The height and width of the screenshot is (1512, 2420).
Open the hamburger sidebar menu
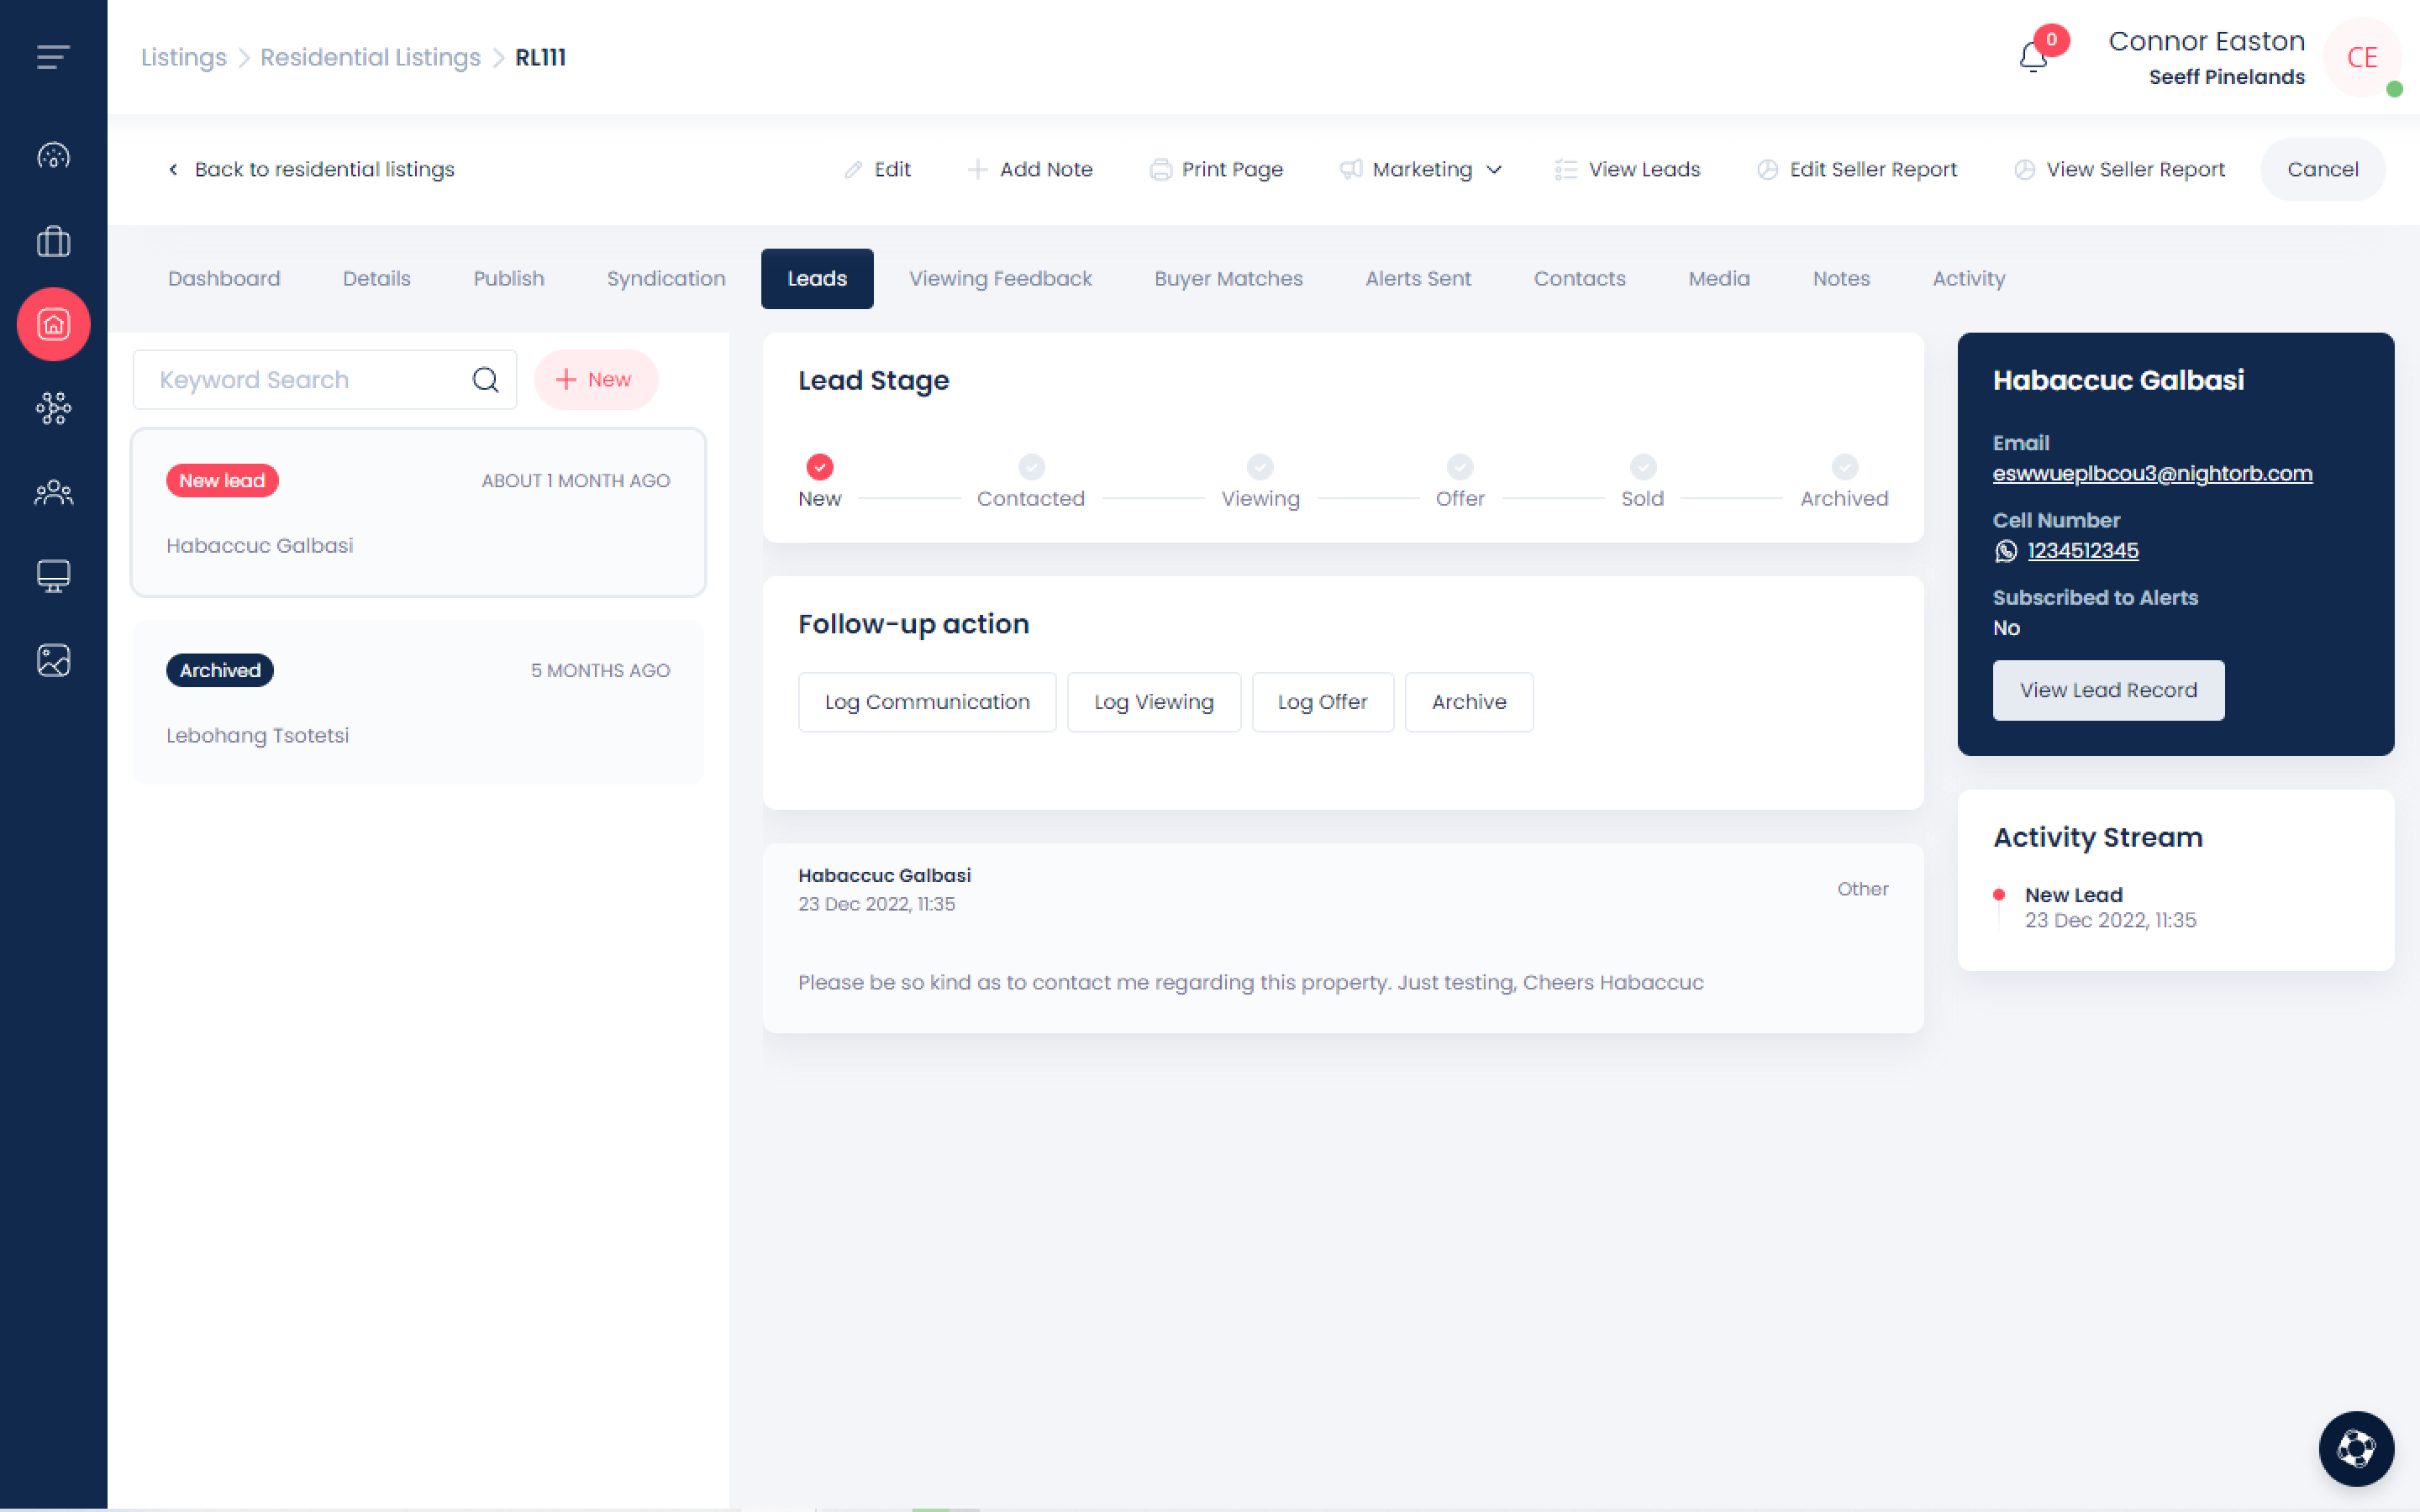[53, 57]
